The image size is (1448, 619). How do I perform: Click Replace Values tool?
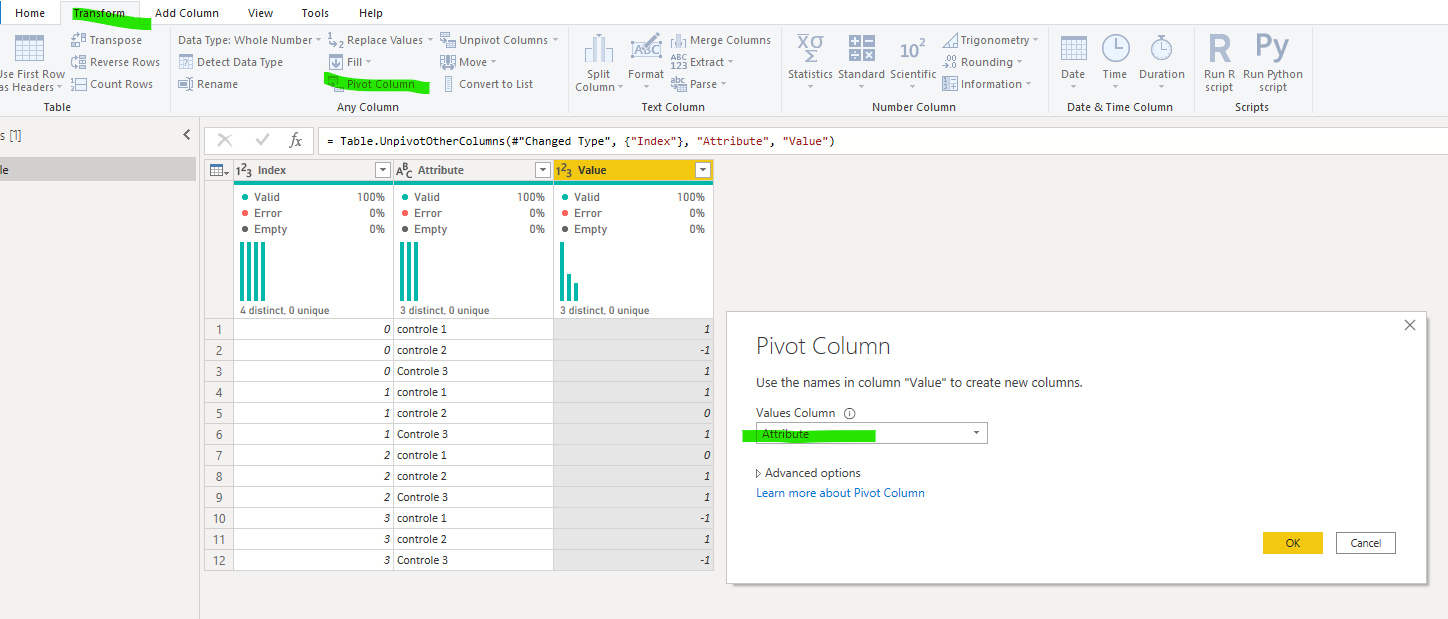tap(380, 40)
